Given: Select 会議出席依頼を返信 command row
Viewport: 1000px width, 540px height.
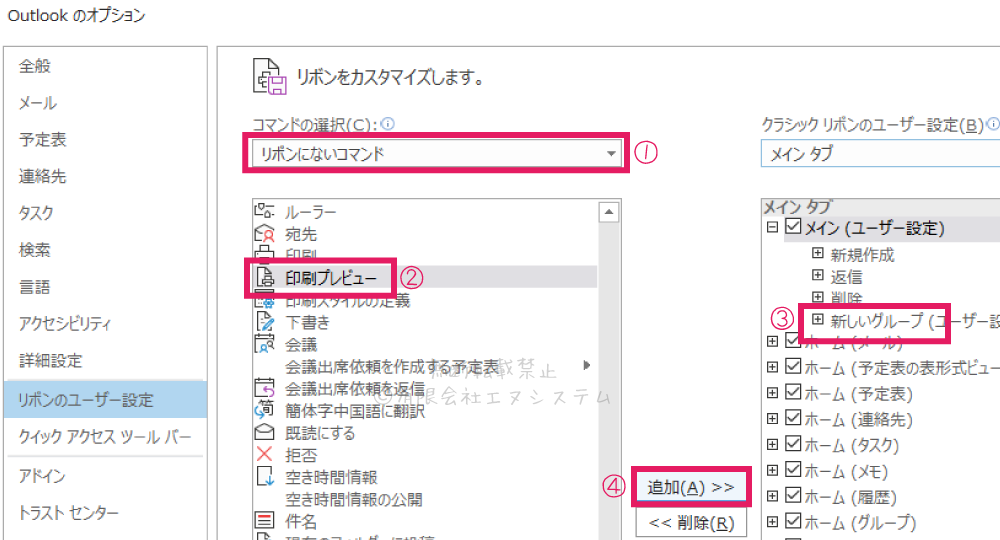Looking at the screenshot, I should (425, 388).
